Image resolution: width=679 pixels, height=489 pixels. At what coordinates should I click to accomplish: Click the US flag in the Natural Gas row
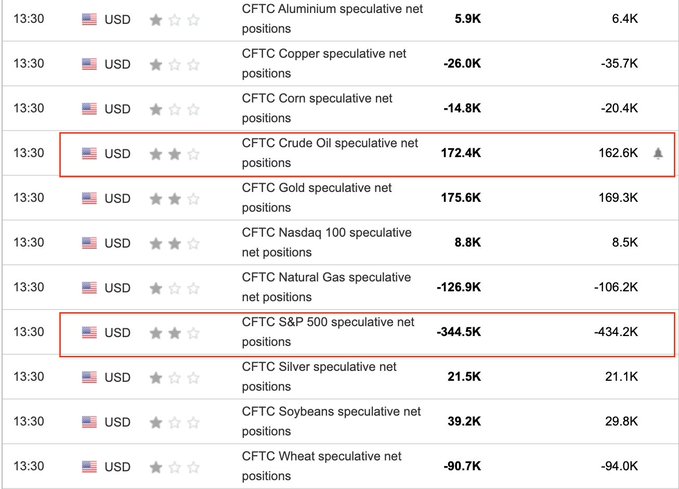[x=89, y=288]
